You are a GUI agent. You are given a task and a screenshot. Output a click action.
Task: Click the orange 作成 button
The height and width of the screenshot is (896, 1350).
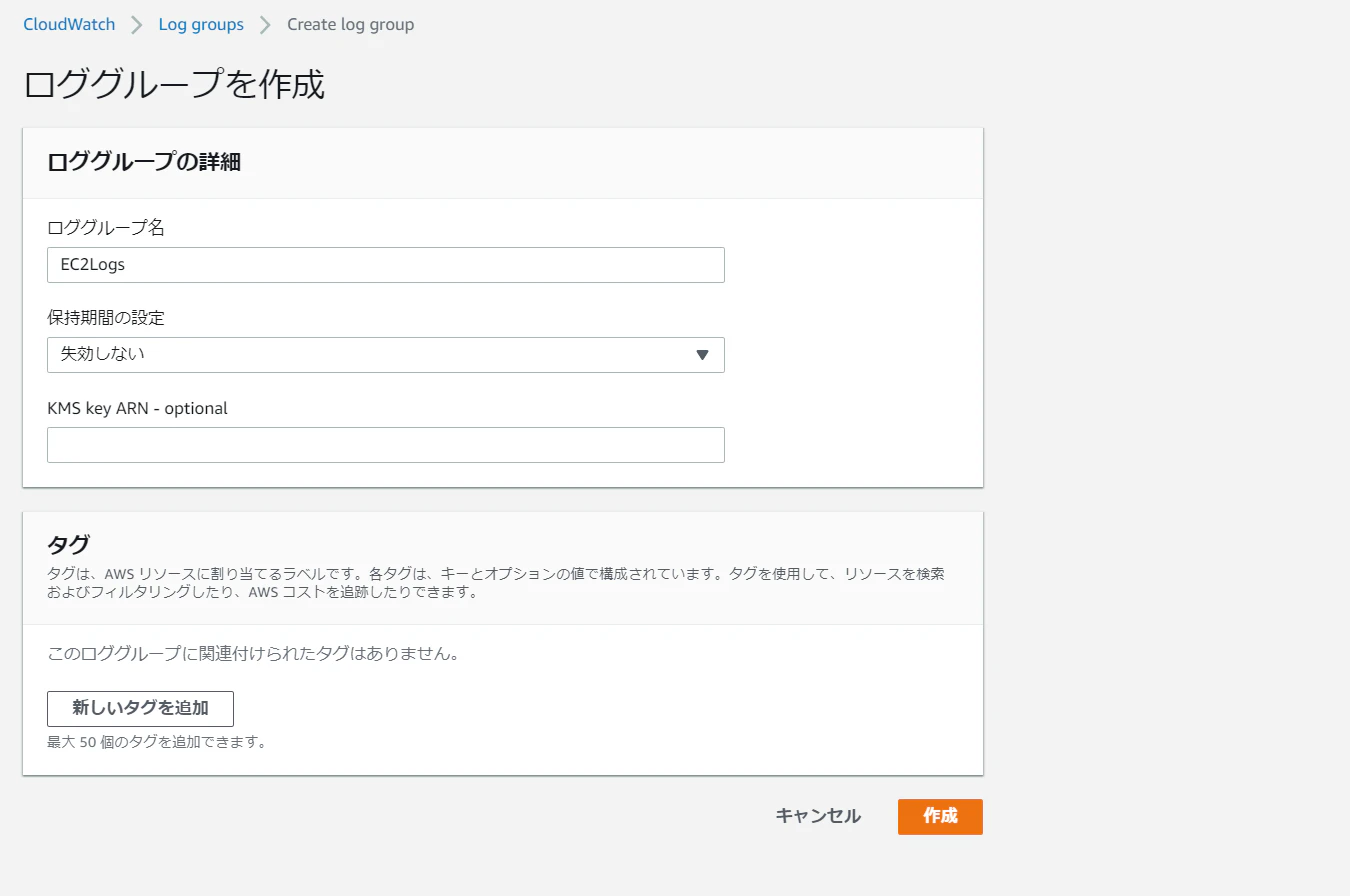tap(940, 816)
